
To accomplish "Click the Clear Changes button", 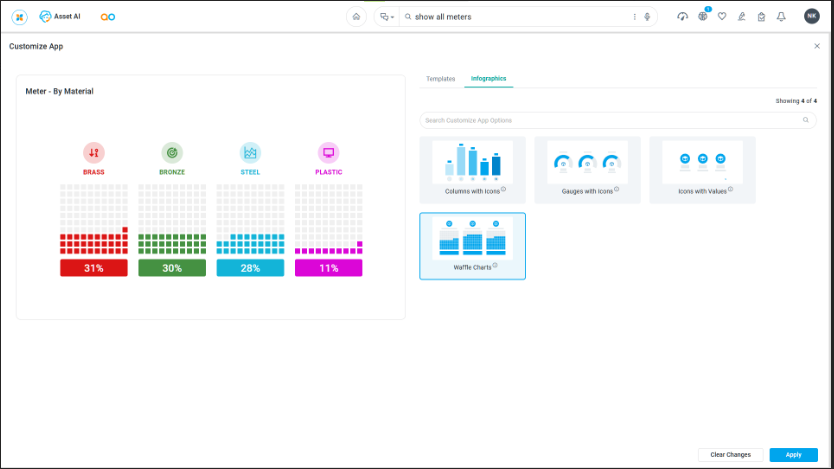I will pyautogui.click(x=730, y=454).
